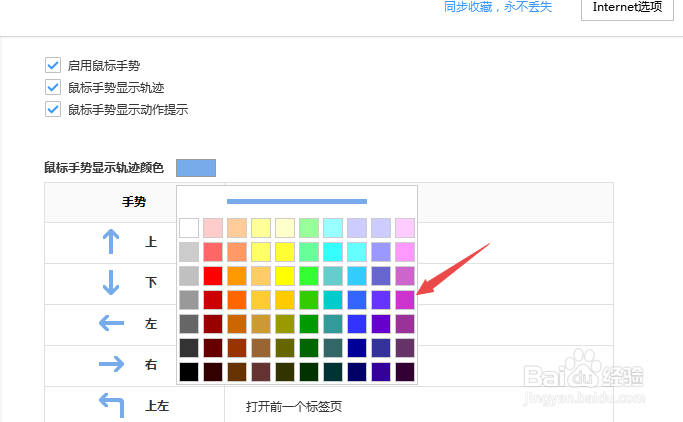Select the 上左 gesture label
Image resolution: width=683 pixels, height=422 pixels.
point(157,406)
